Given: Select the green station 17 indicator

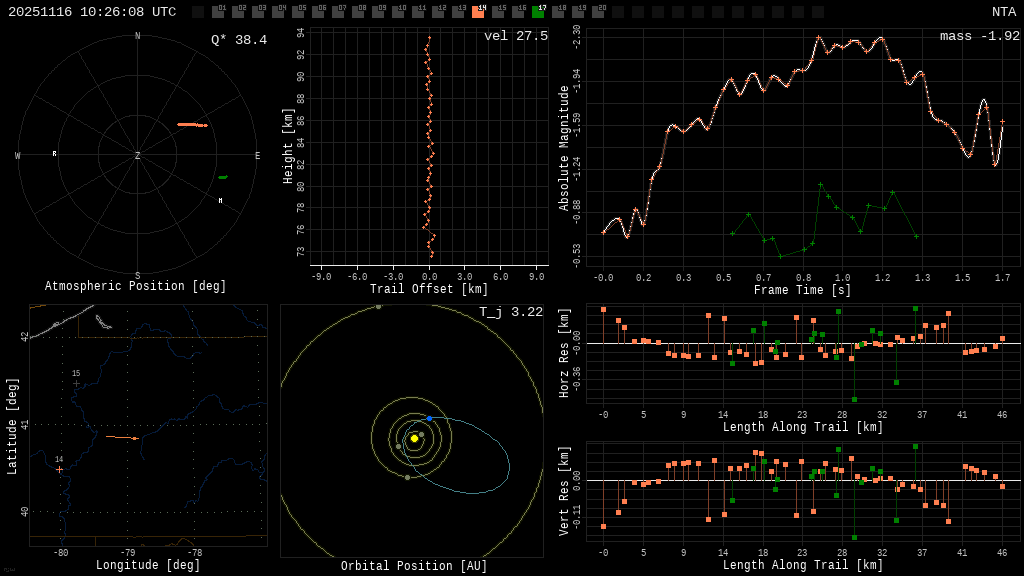Looking at the screenshot, I should tap(538, 12).
